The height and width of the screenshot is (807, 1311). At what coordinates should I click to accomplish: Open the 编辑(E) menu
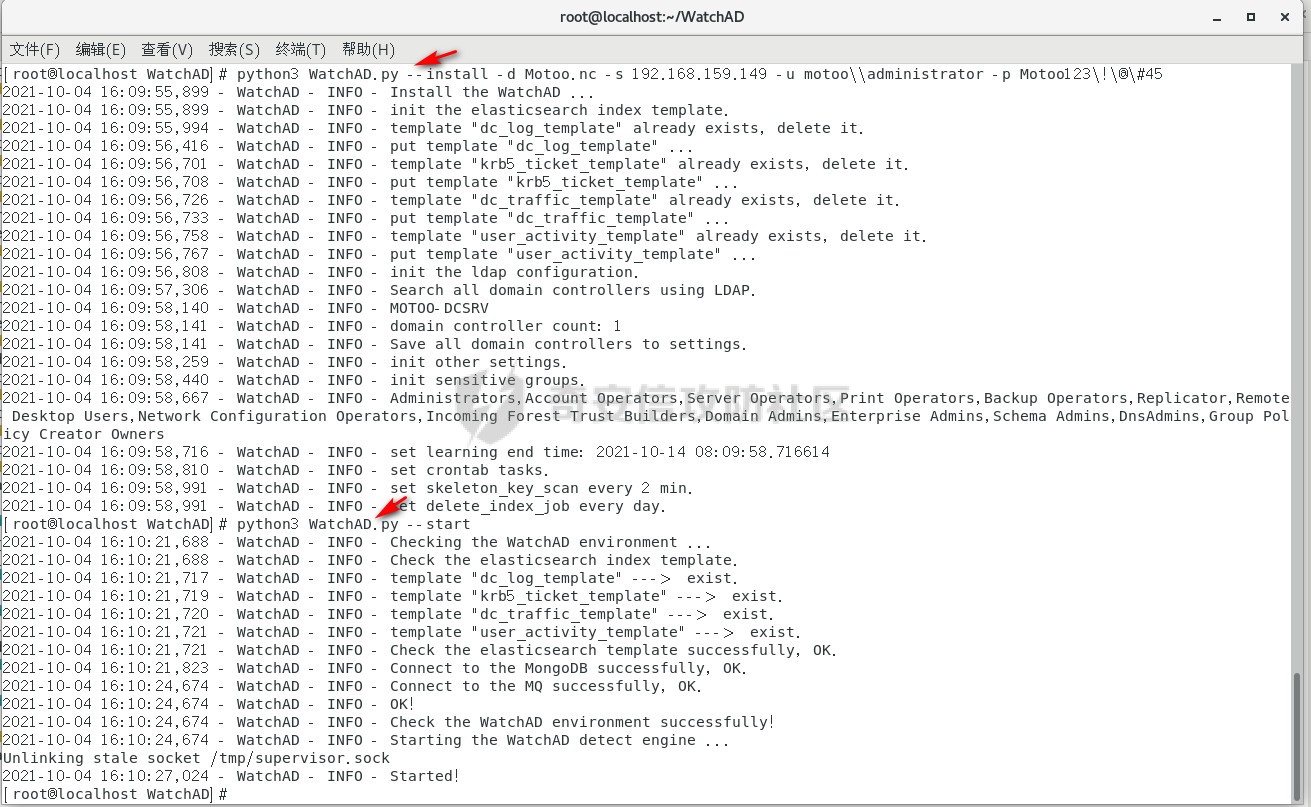coord(101,49)
